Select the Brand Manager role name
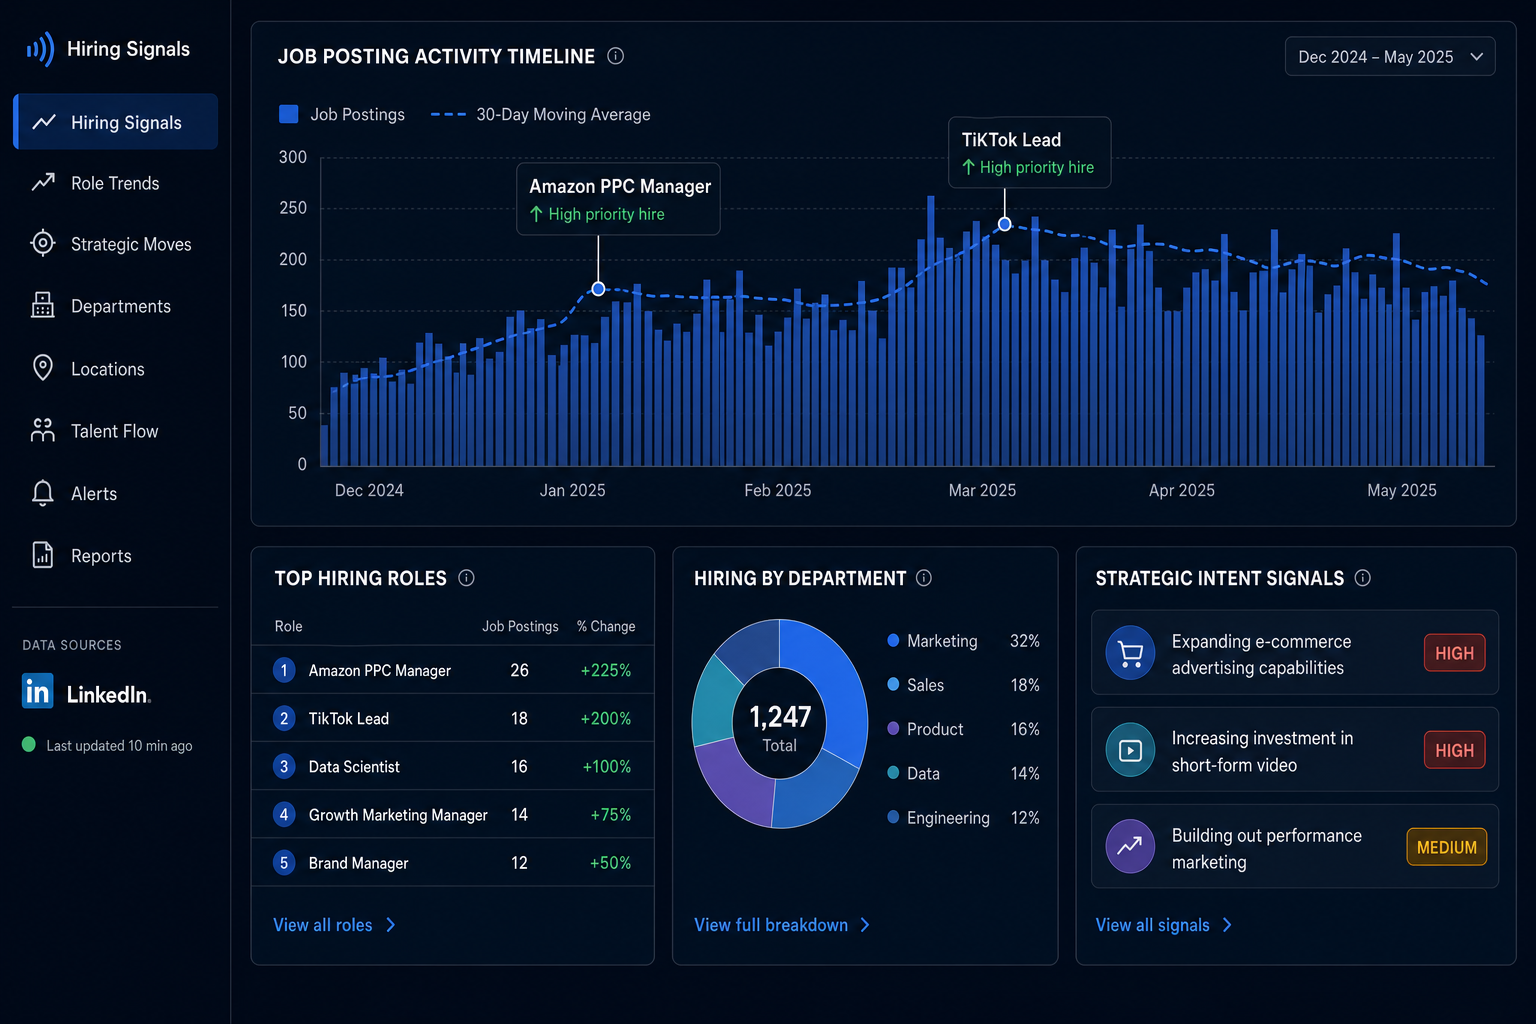 point(358,863)
